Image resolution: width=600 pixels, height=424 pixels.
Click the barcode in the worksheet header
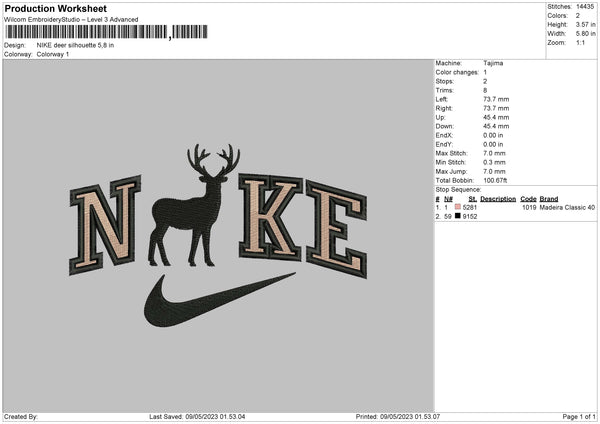(x=106, y=32)
